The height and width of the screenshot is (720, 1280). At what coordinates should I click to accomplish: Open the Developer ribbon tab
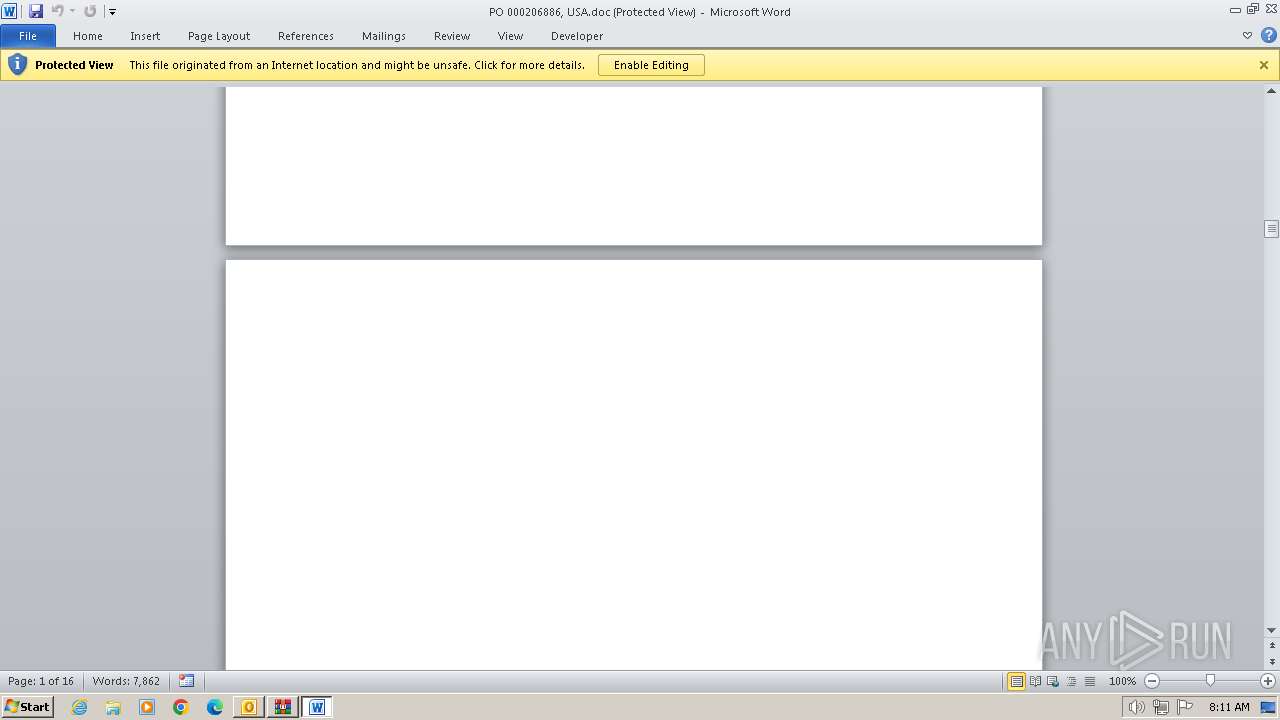577,36
